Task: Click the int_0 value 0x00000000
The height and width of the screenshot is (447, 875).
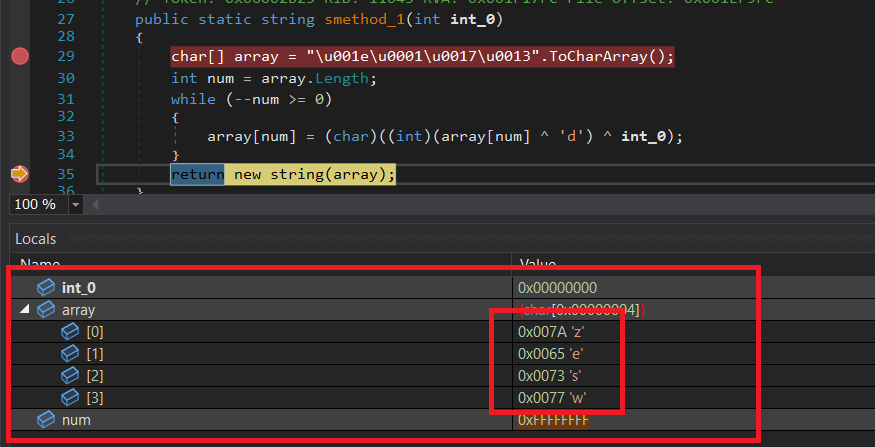Action: (x=557, y=288)
